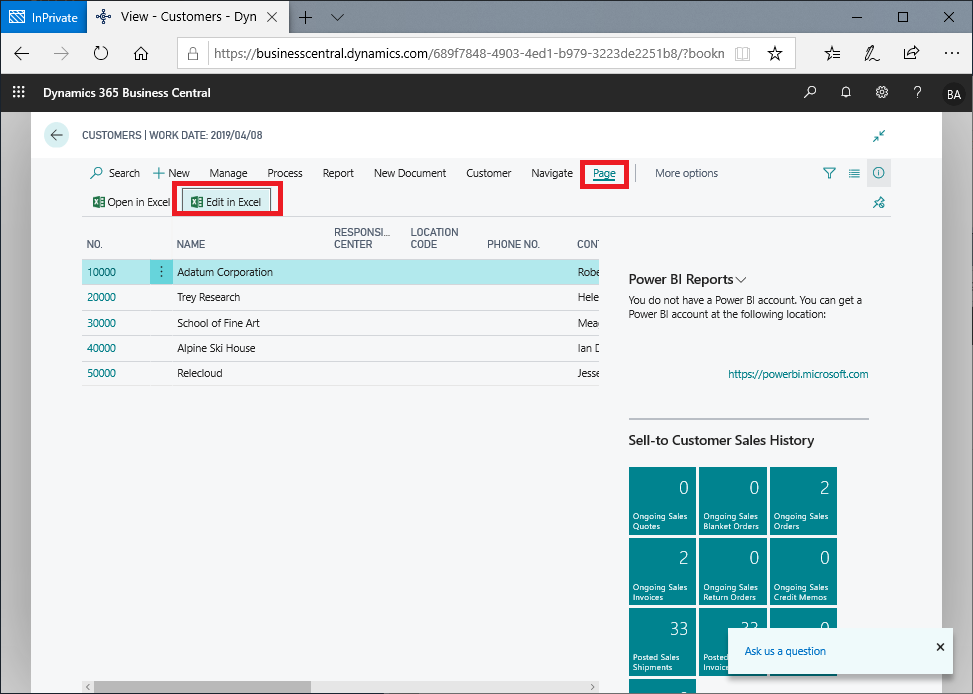Open the settings gear in the header
Image resolution: width=973 pixels, height=694 pixels.
tap(882, 92)
